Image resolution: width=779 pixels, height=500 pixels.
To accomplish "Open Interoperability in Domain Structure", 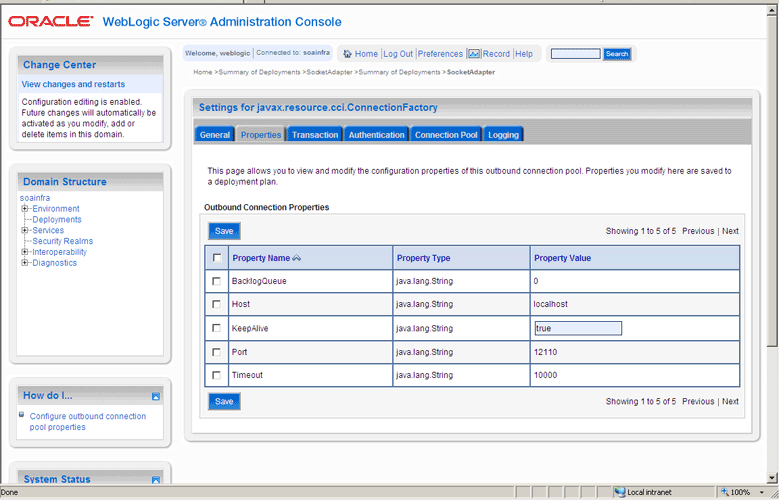I will coord(60,252).
